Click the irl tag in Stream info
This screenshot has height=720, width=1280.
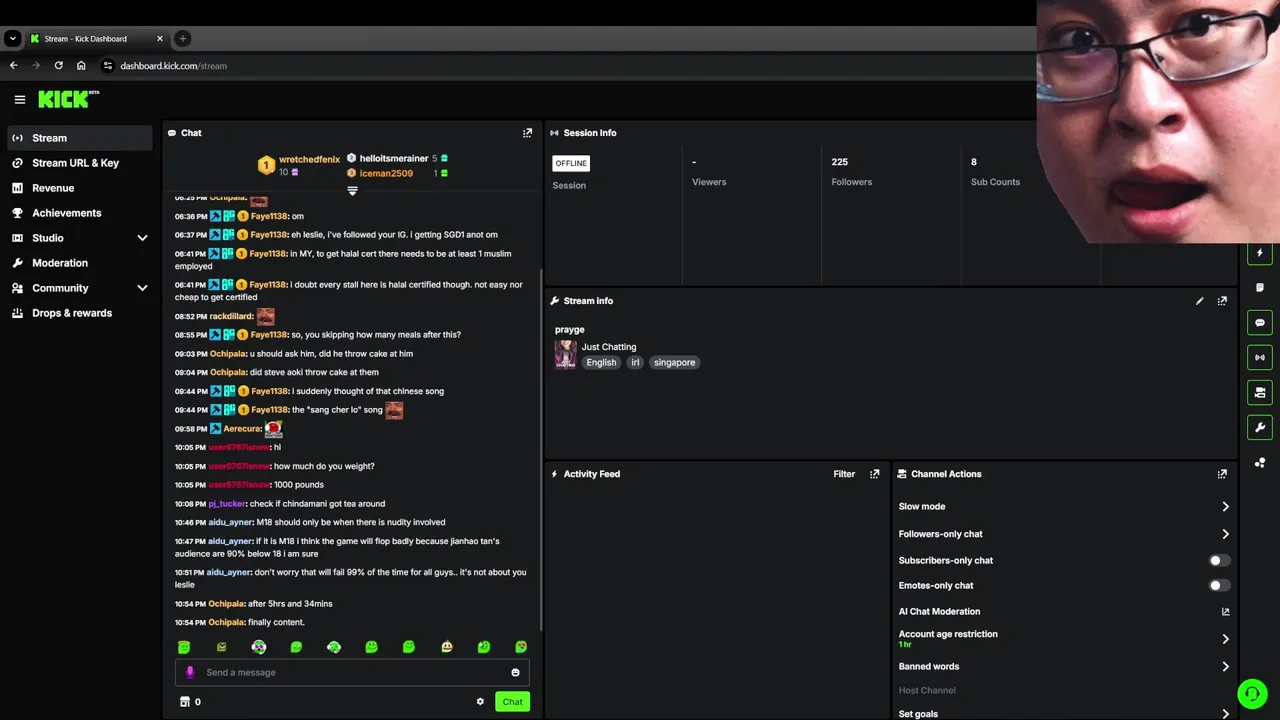[634, 363]
